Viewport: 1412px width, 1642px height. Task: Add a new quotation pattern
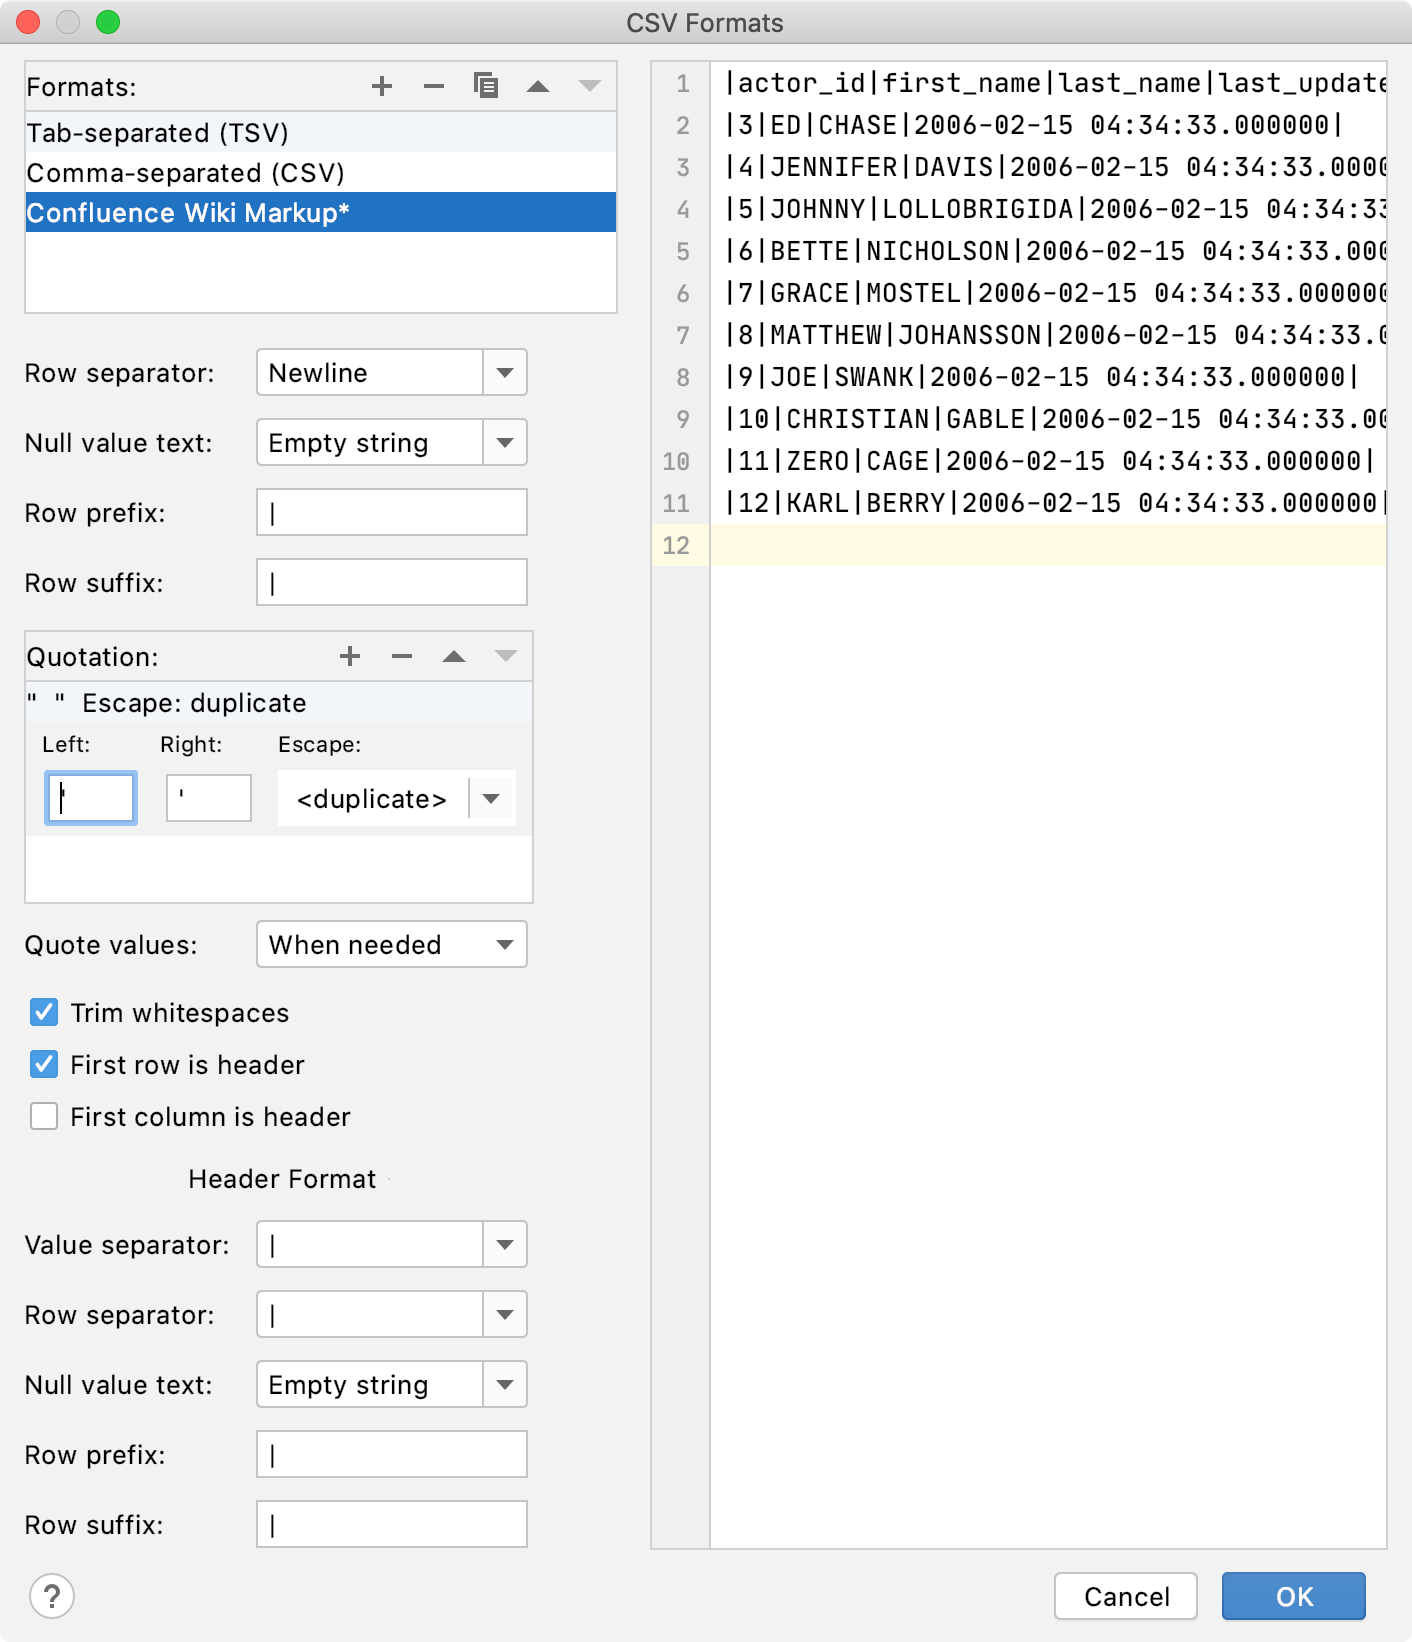[x=350, y=656]
